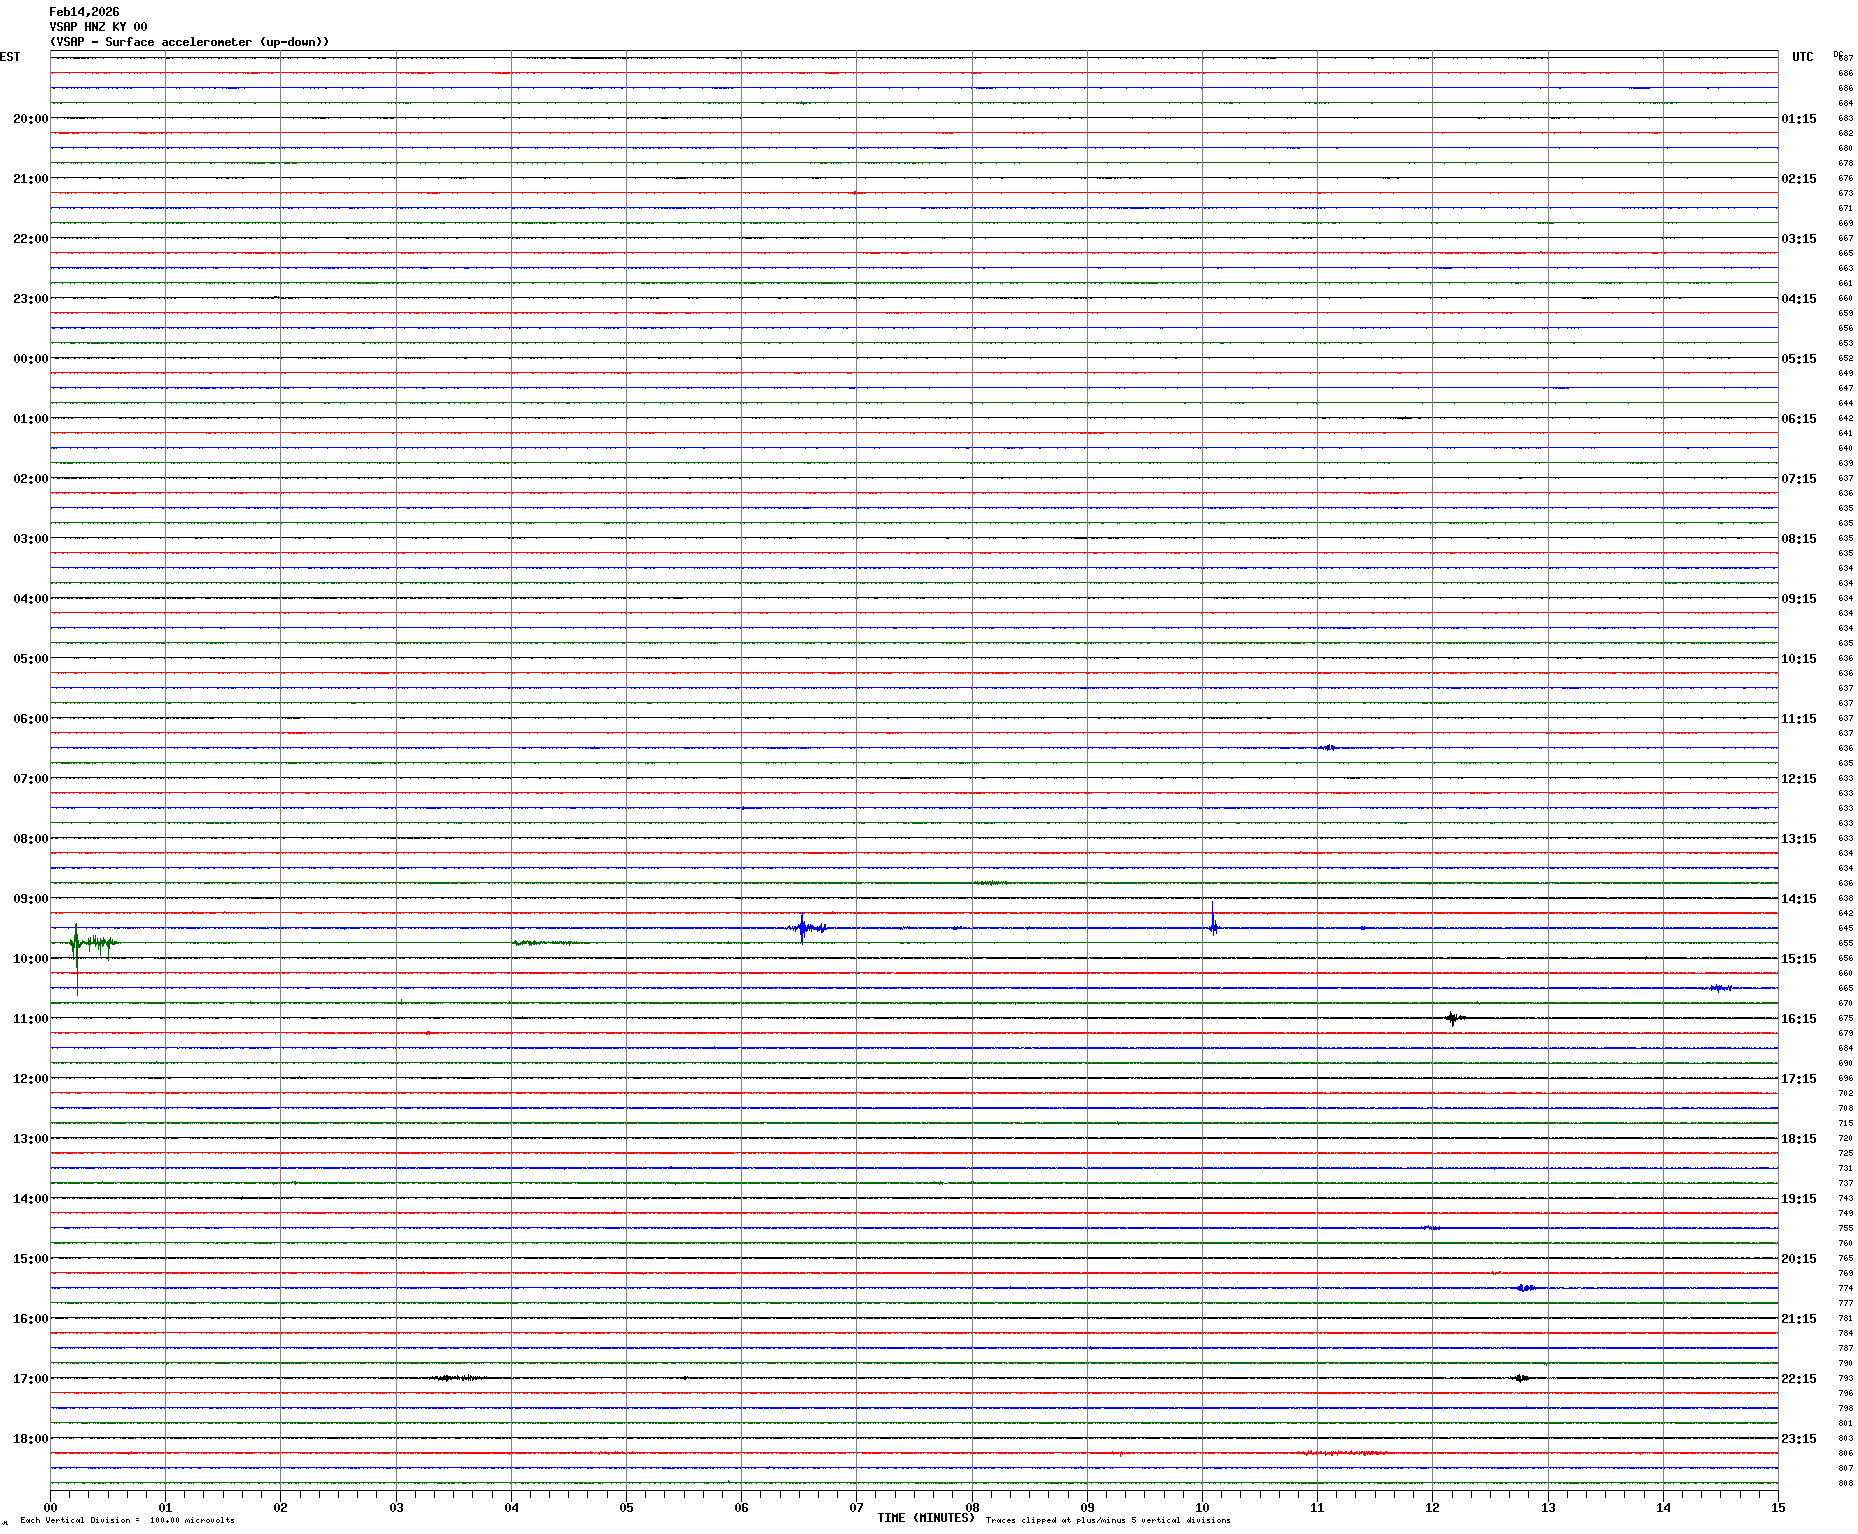
Task: Click the black wiggle near minute 03.5 on 17:00 trace
Action: tap(456, 1378)
